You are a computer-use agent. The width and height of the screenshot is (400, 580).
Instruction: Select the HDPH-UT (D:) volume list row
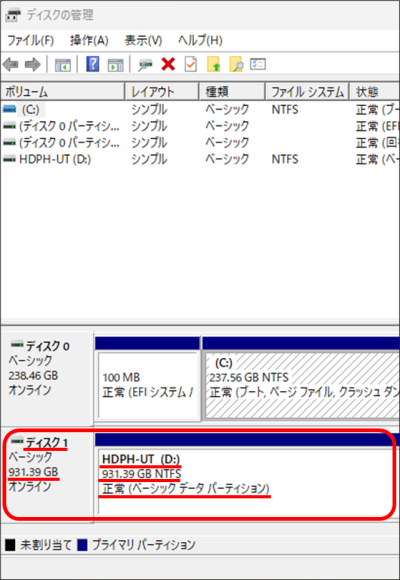(x=200, y=159)
